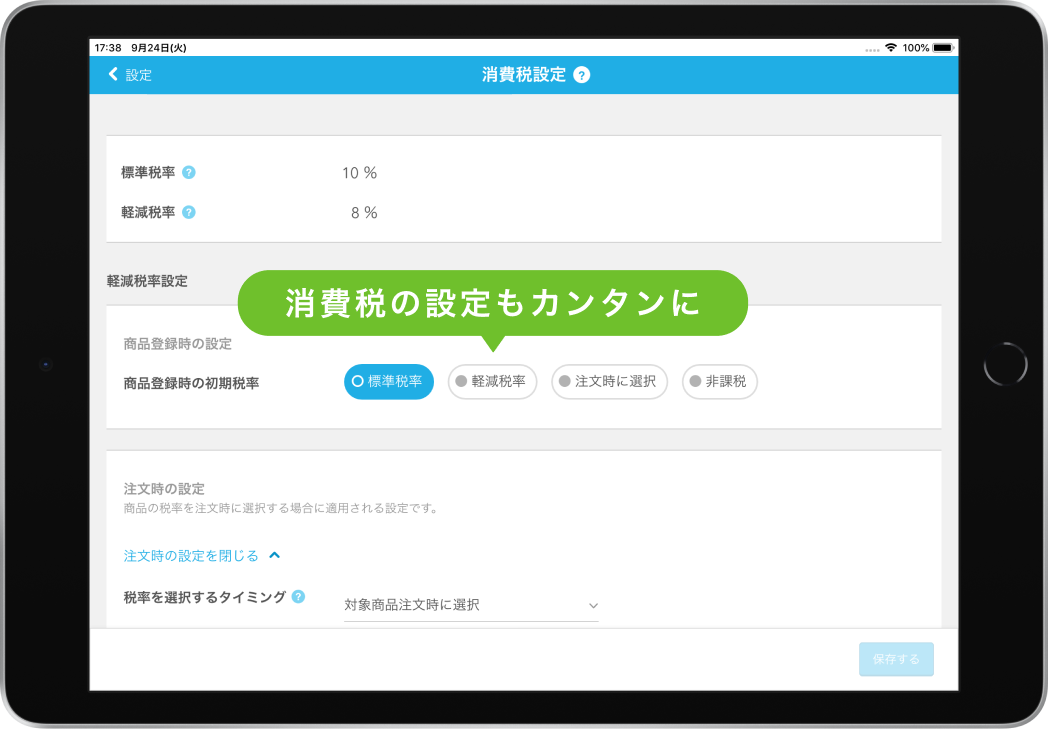Select 標準税率 as initial tax rate
This screenshot has width=1048, height=730.
pos(388,381)
